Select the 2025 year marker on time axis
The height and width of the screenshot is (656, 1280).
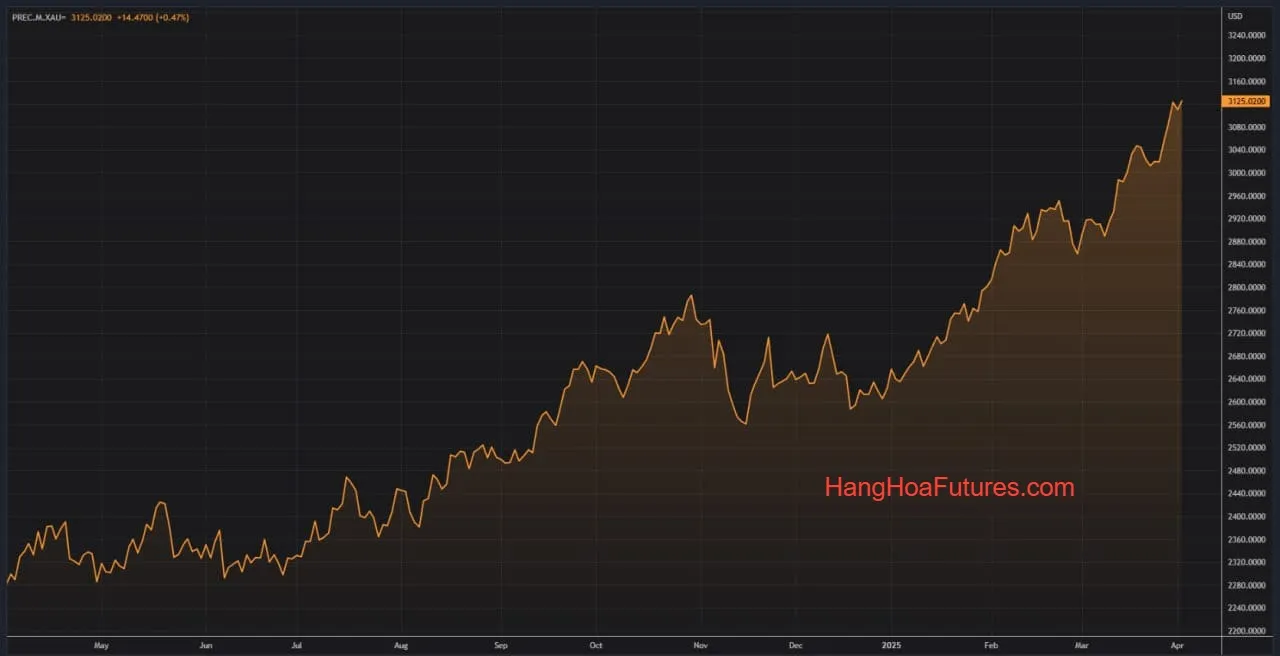[x=890, y=646]
